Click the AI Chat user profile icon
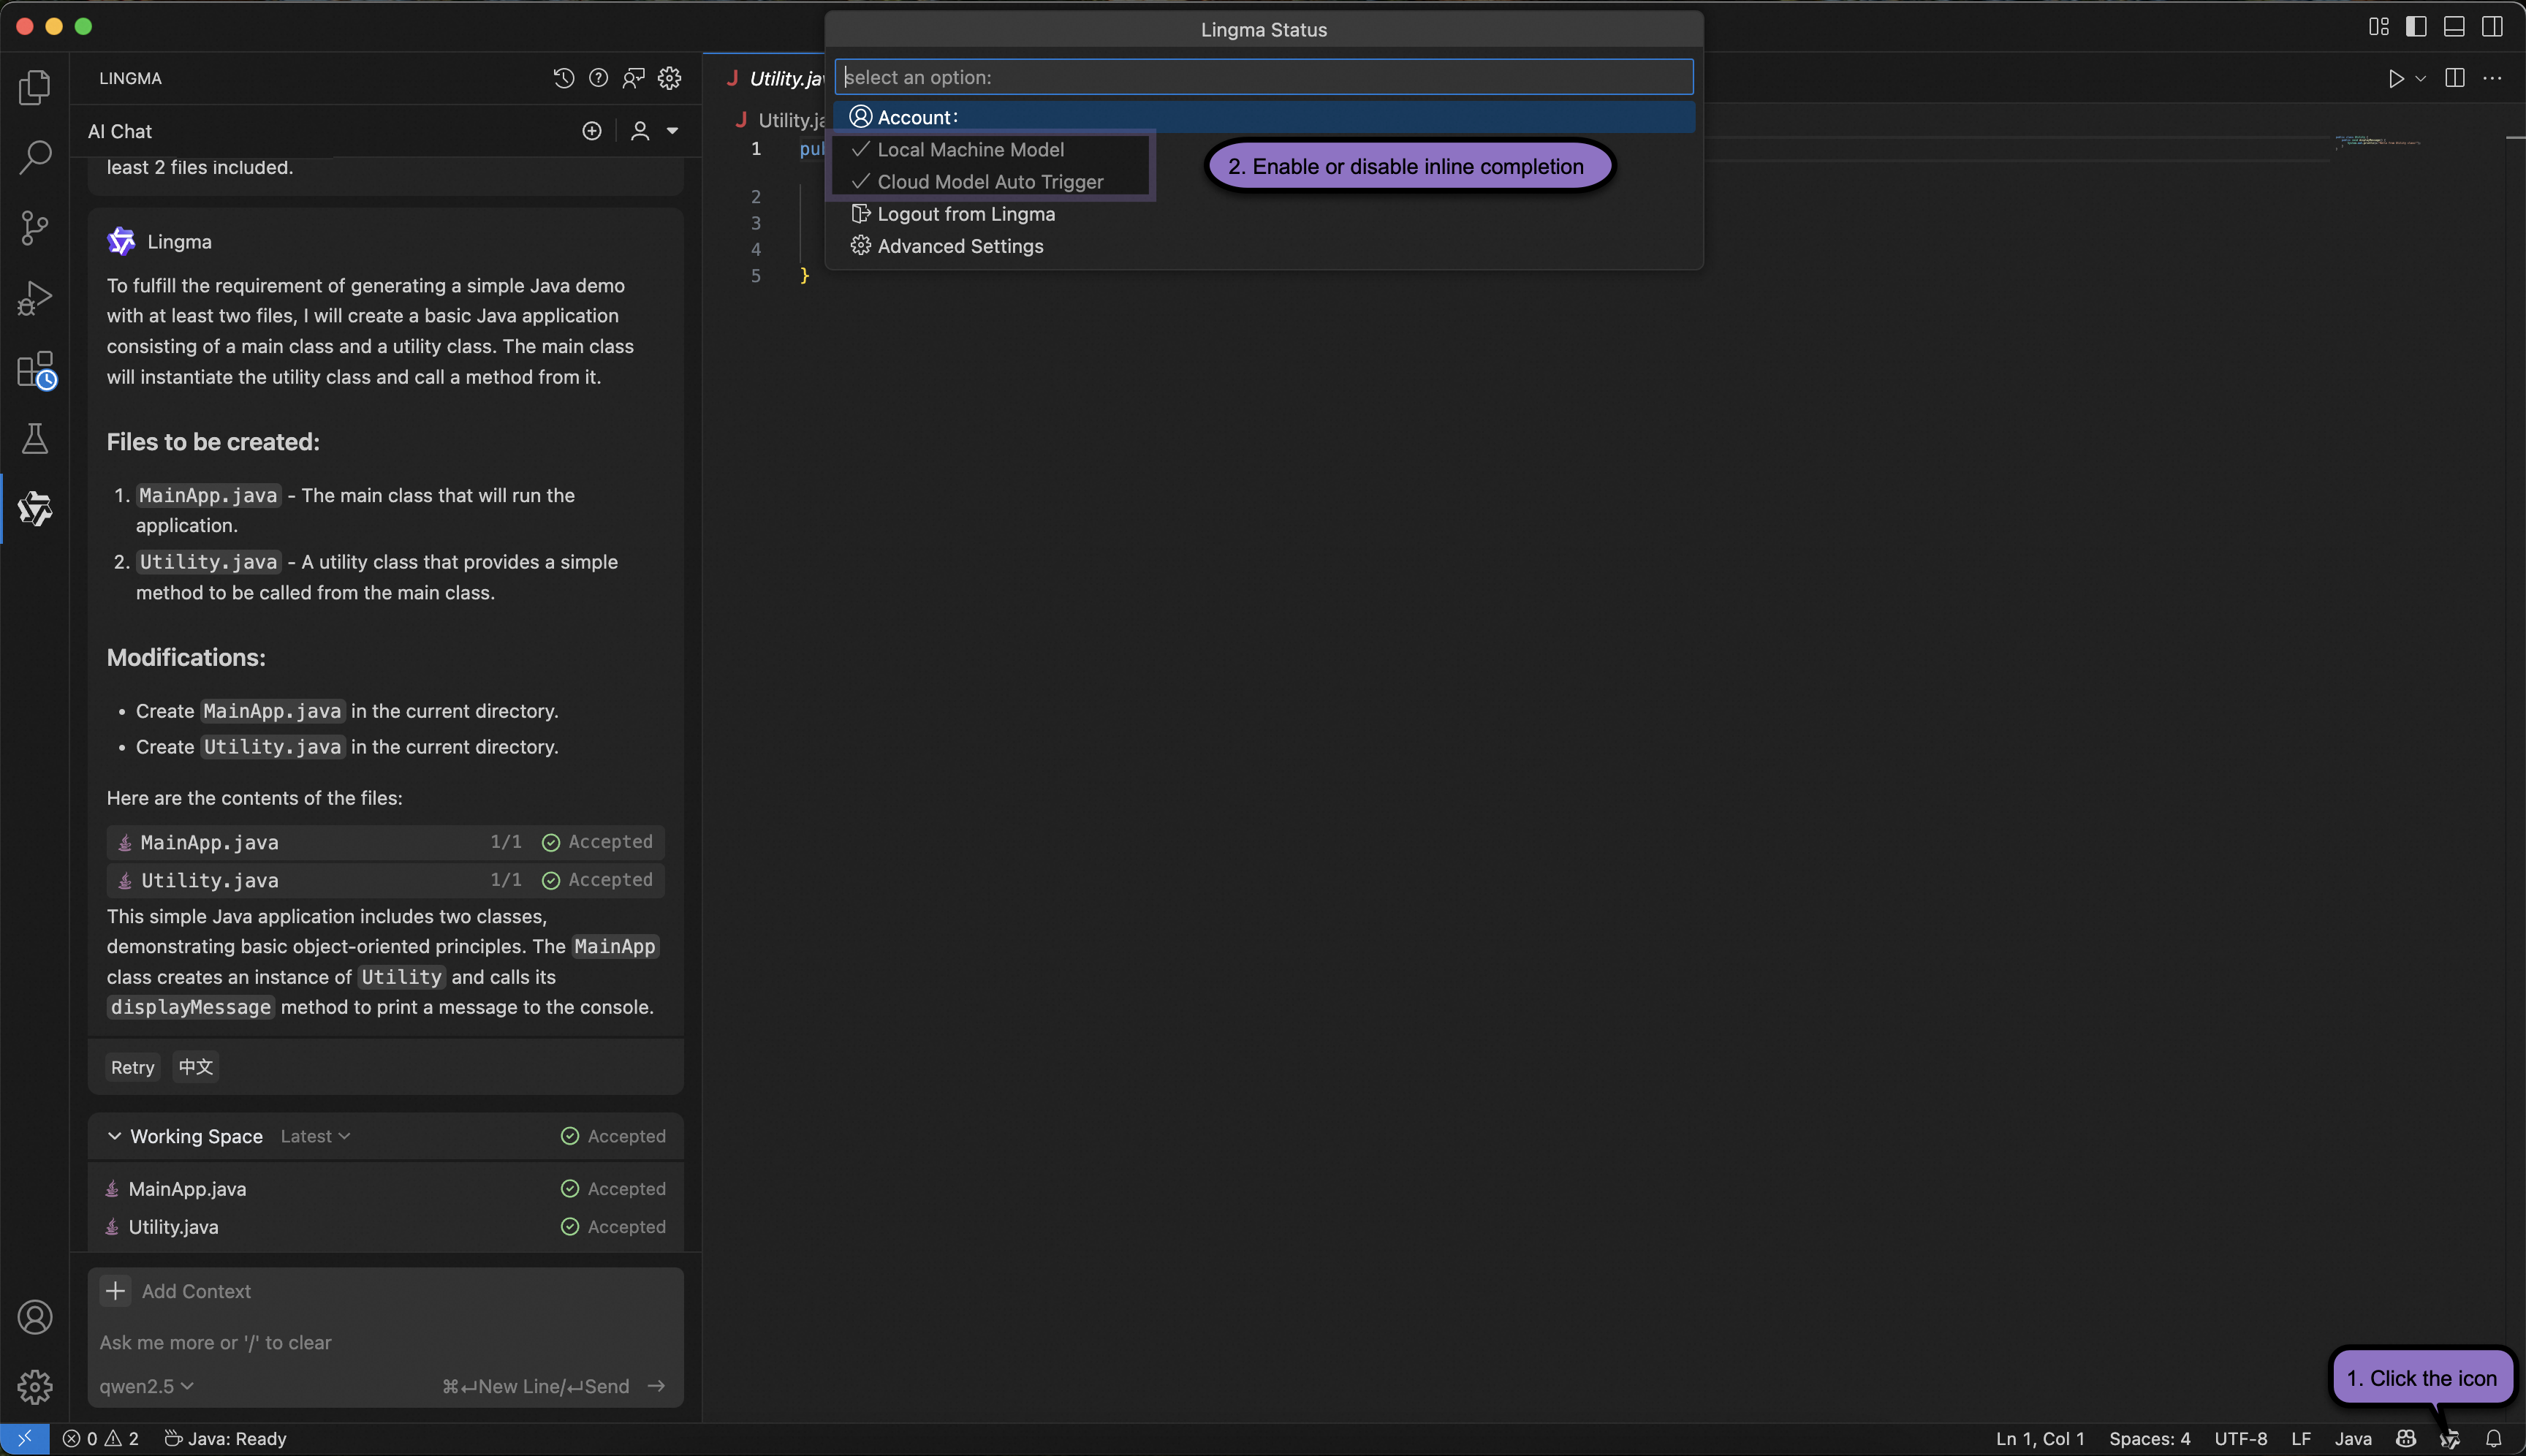Image resolution: width=2526 pixels, height=1456 pixels. [640, 131]
